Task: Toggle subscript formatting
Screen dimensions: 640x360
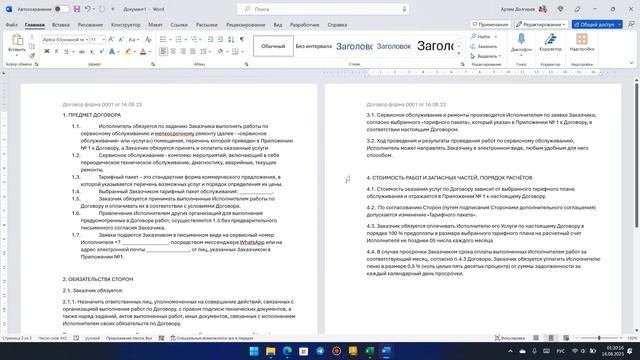Action: tap(92, 51)
